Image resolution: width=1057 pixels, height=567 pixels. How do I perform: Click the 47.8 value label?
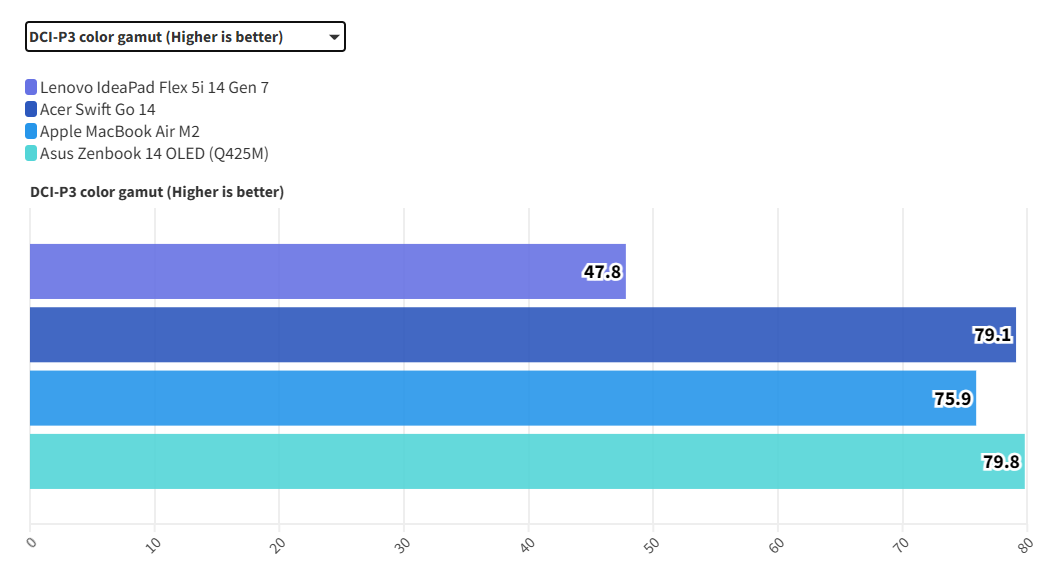[x=602, y=271]
